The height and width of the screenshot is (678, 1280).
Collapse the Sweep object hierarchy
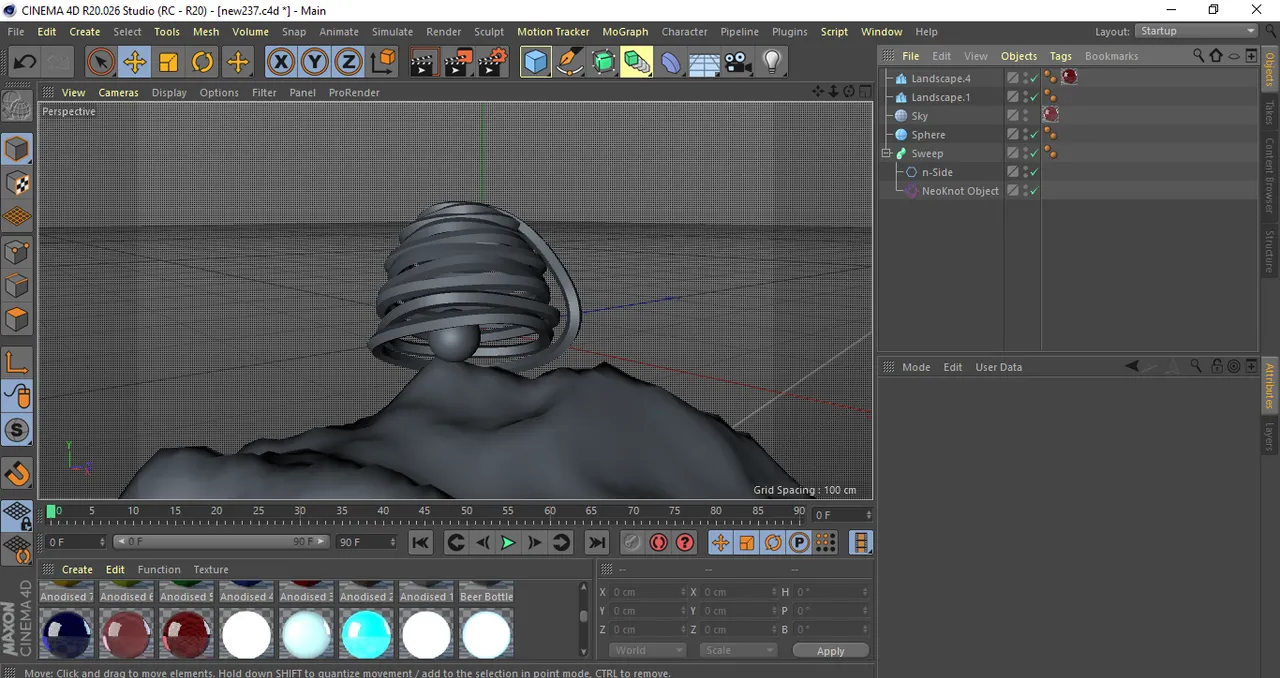coord(886,154)
